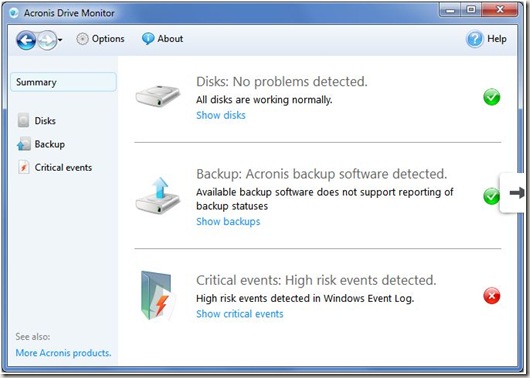The image size is (530, 378).
Task: Click the Help question mark icon
Action: click(x=475, y=39)
